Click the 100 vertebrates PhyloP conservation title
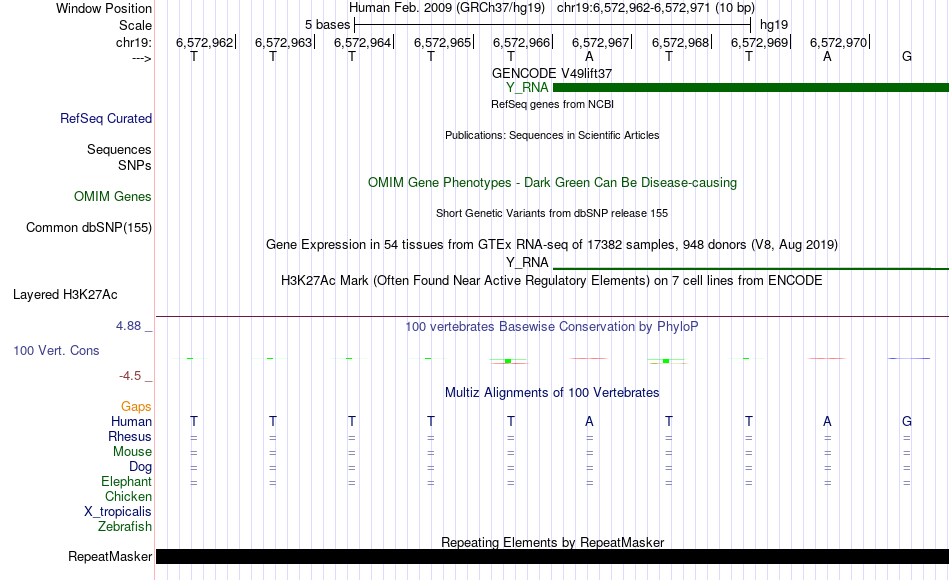The height and width of the screenshot is (580, 950). (552, 327)
